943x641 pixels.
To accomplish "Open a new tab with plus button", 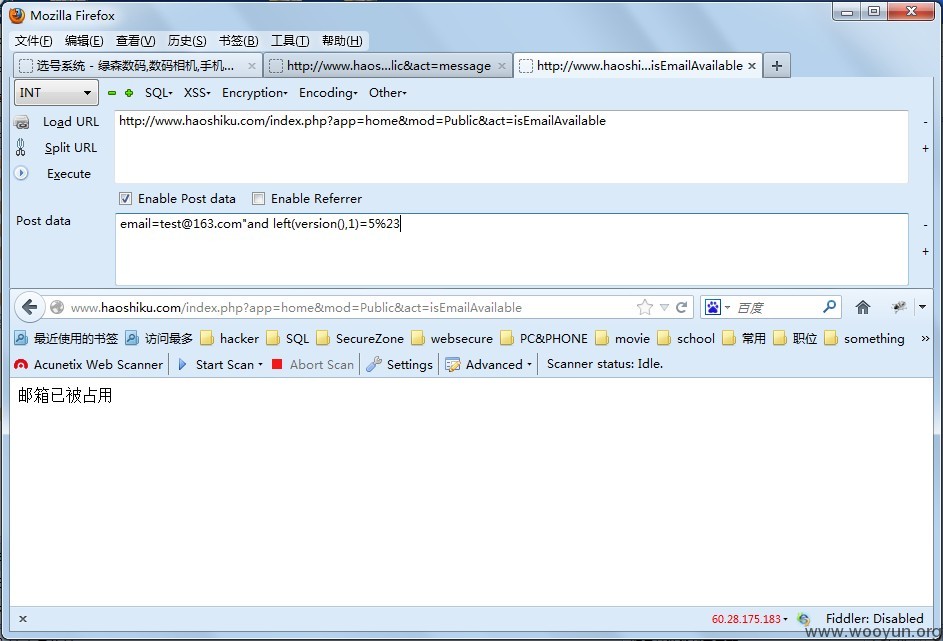I will pos(777,66).
